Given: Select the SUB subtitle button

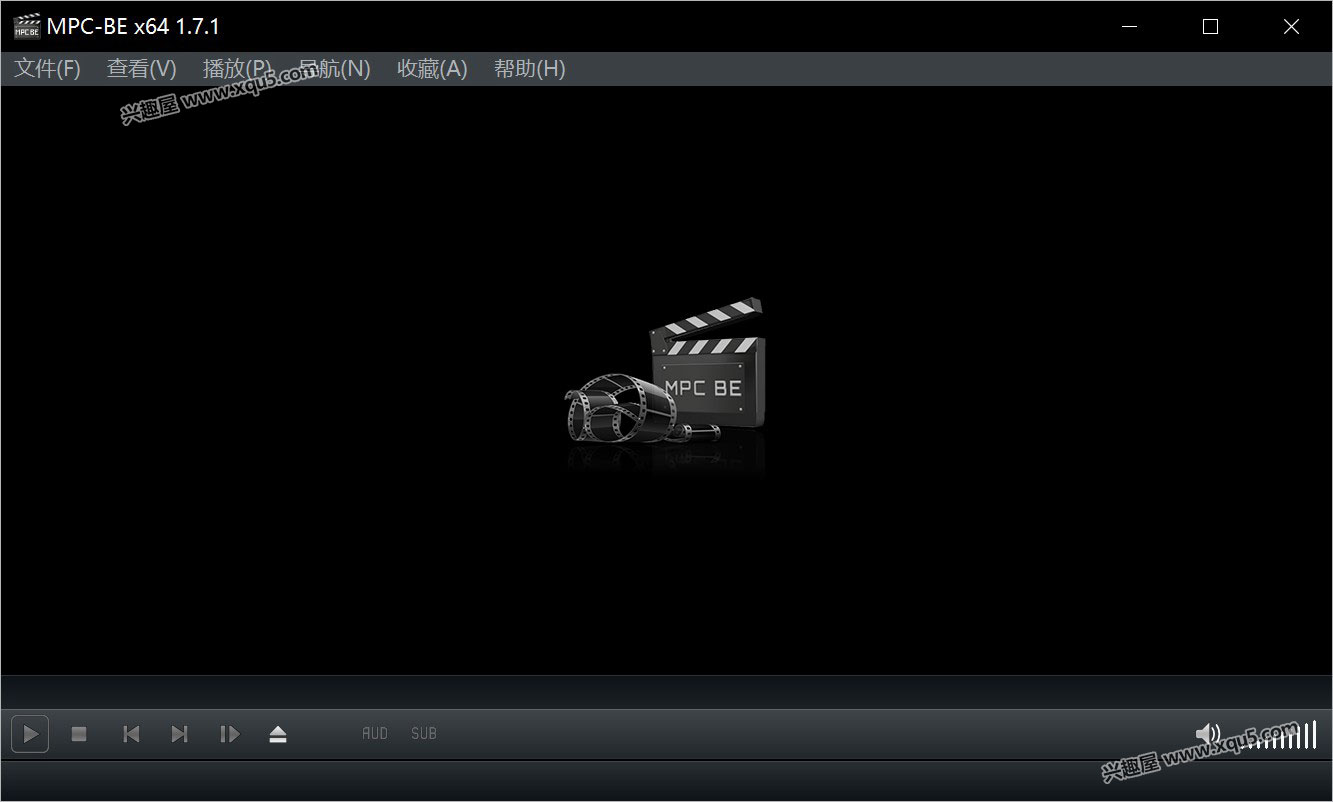Looking at the screenshot, I should point(424,734).
